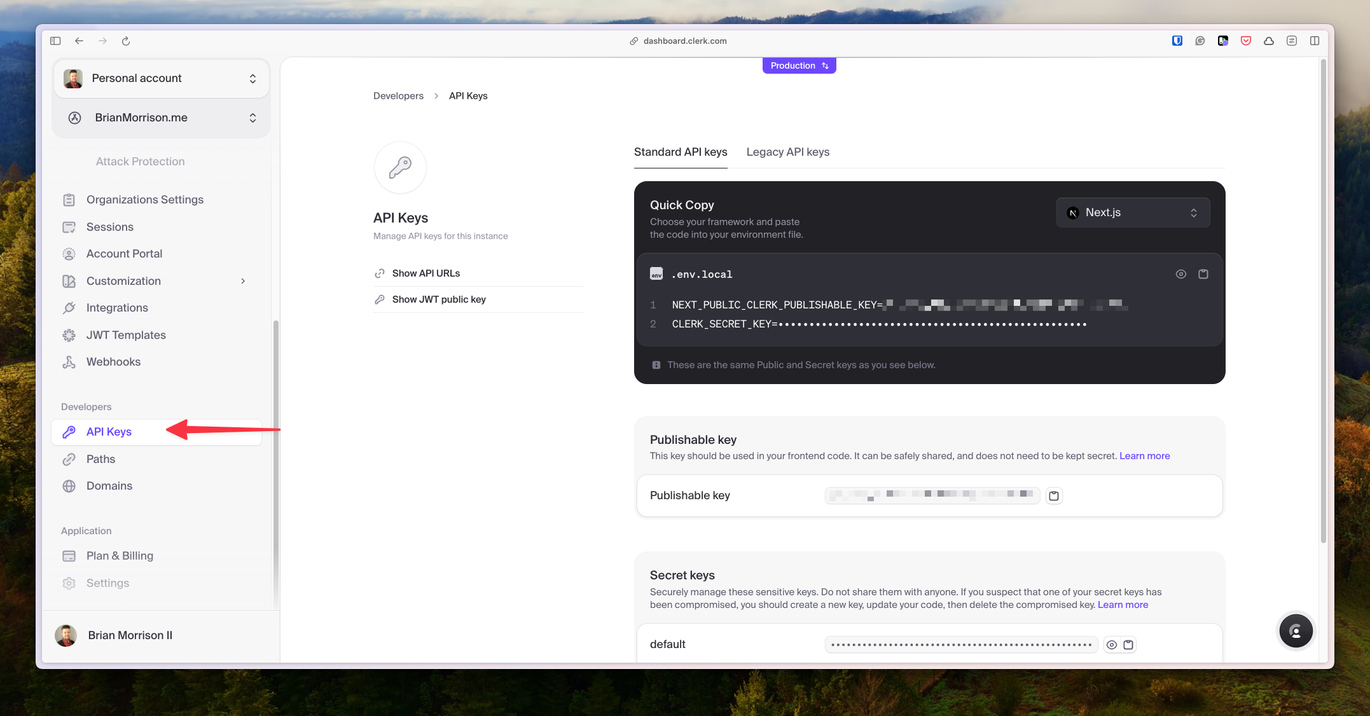Show the browser split view icon
The height and width of the screenshot is (716, 1370).
coord(1315,41)
